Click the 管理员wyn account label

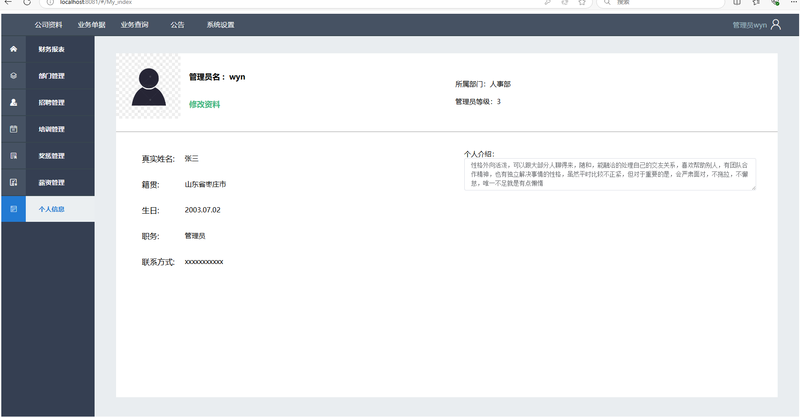point(749,25)
